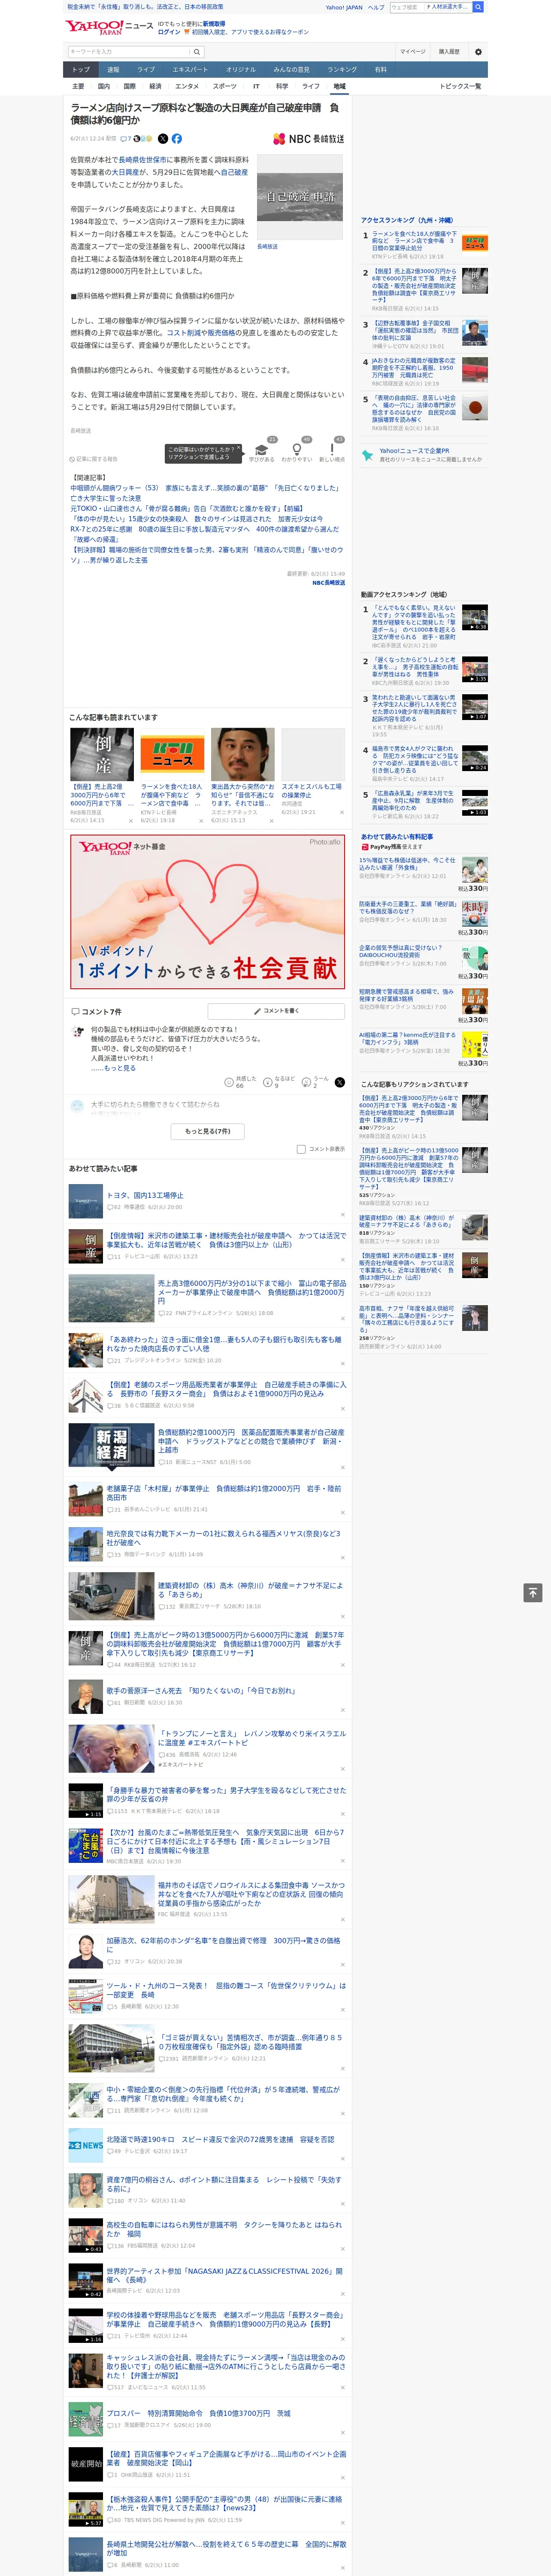The width and height of the screenshot is (551, 2576).
Task: Open the 加藤浩次 62年前のホンダ article
Action: pos(223,1945)
